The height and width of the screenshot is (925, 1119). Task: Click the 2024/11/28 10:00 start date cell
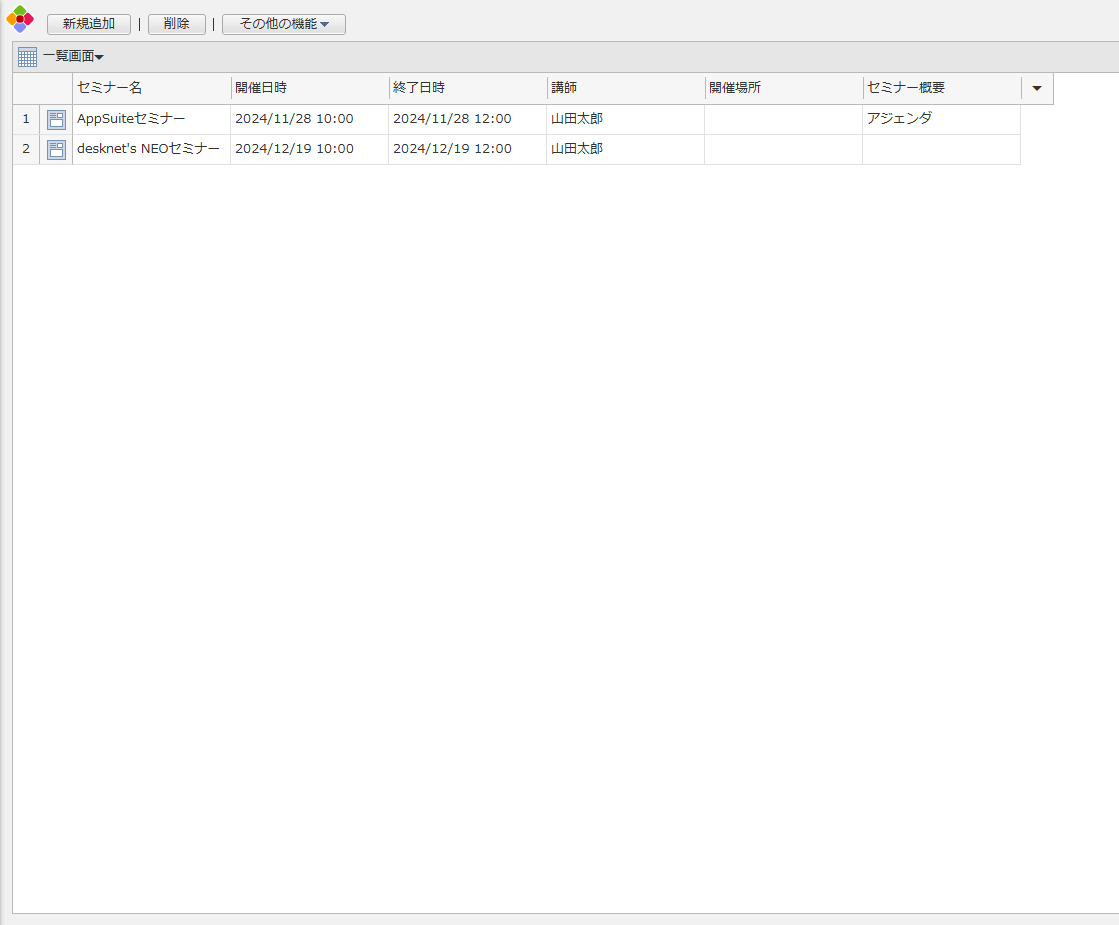coord(294,119)
